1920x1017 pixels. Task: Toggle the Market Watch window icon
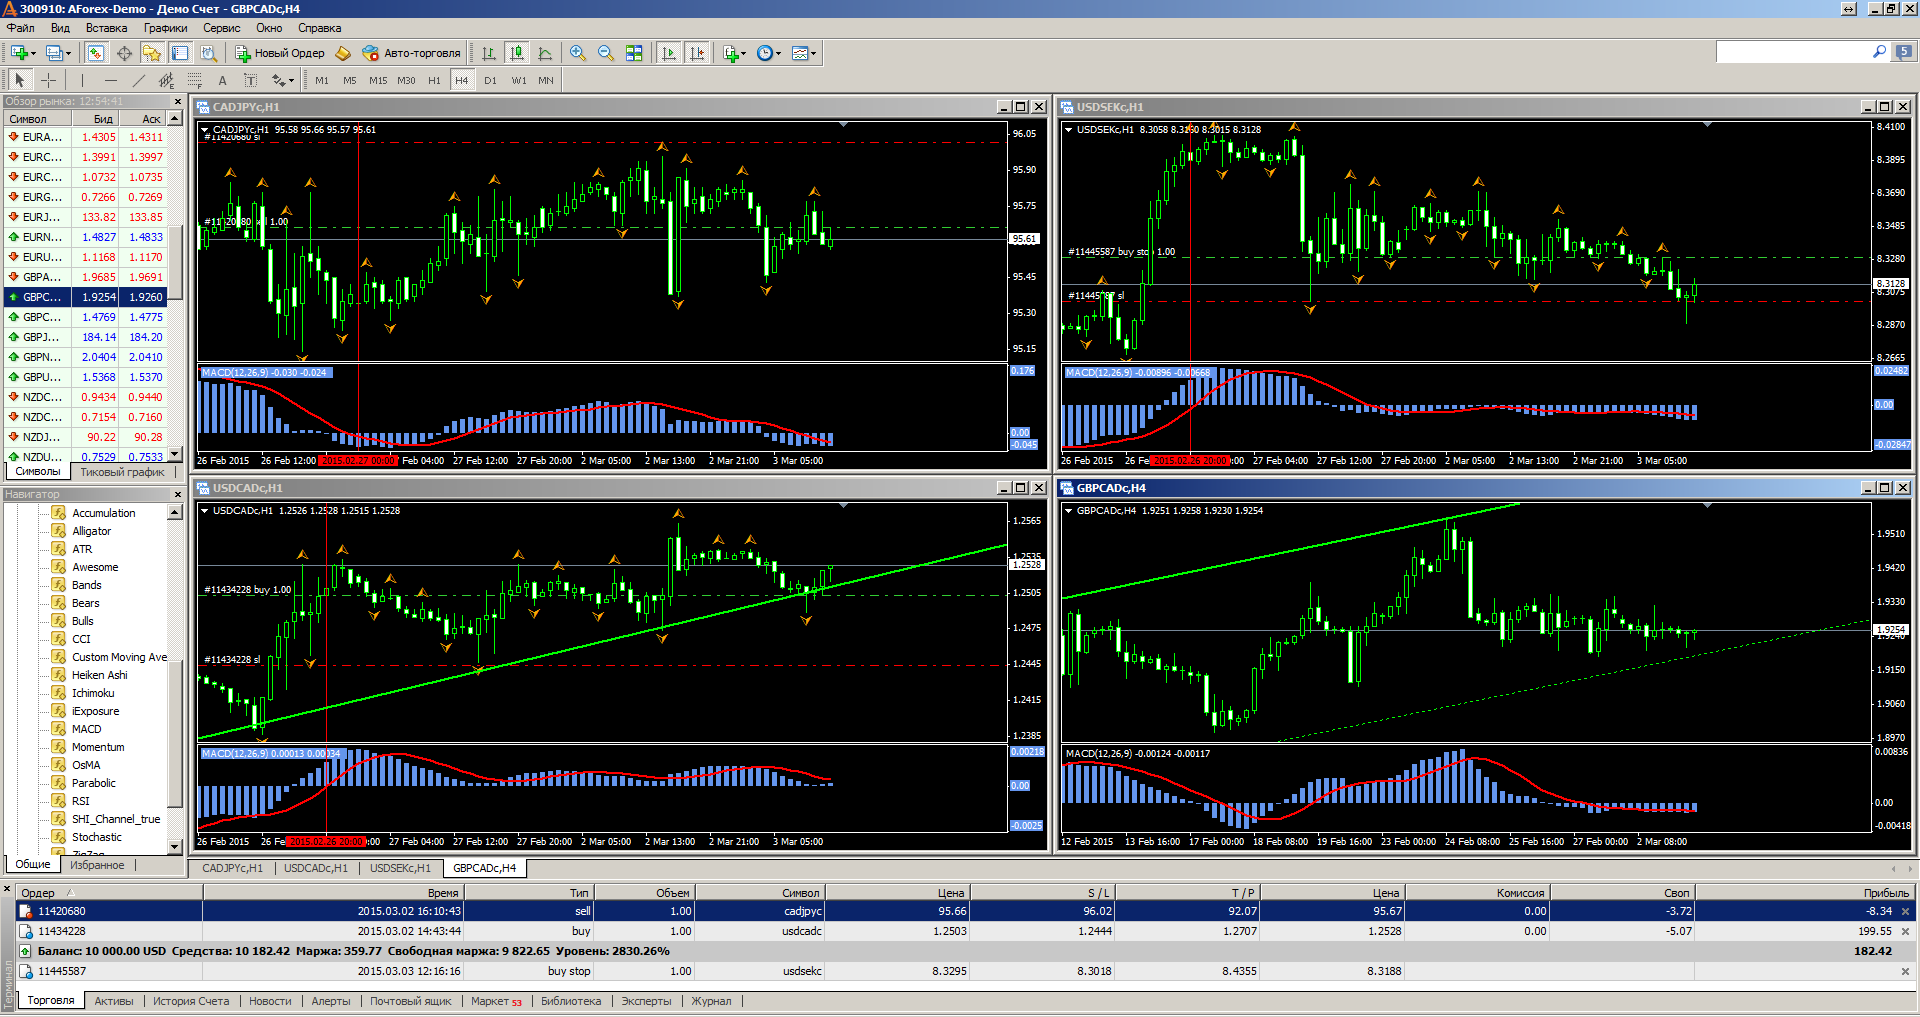97,53
